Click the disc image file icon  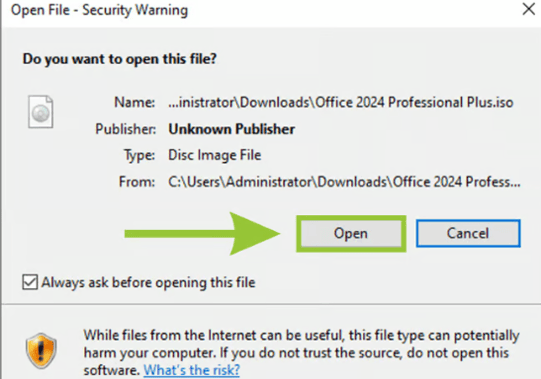click(x=41, y=112)
